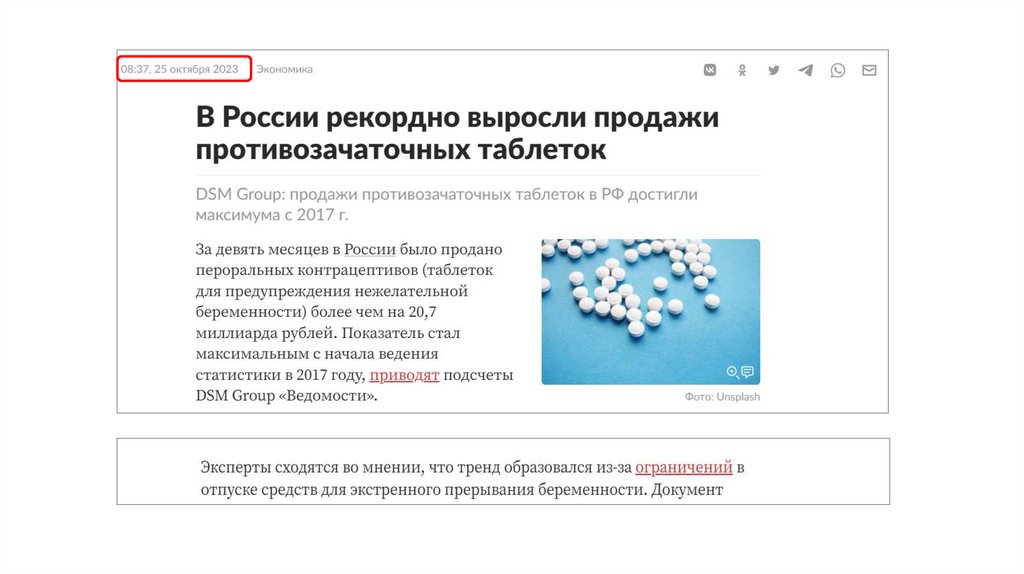Click the lead paragraph starting За девять месяцев
1024x574 pixels.
(x=355, y=322)
